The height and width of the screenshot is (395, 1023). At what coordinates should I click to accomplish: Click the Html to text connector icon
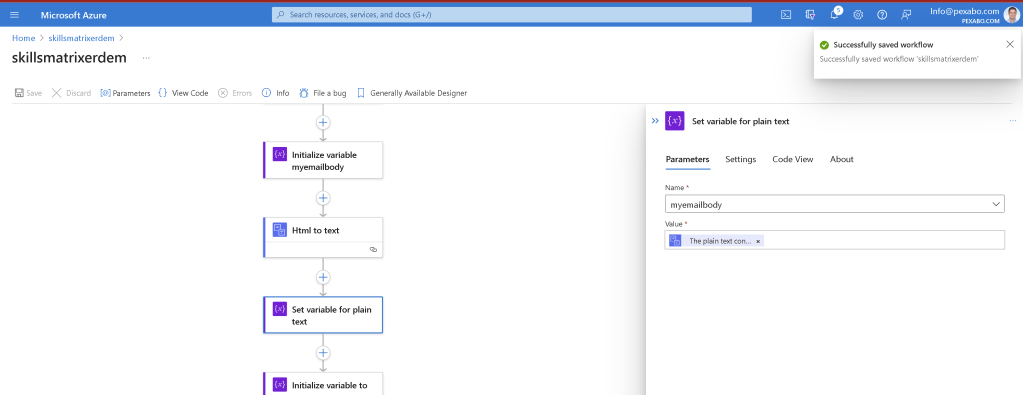click(280, 230)
